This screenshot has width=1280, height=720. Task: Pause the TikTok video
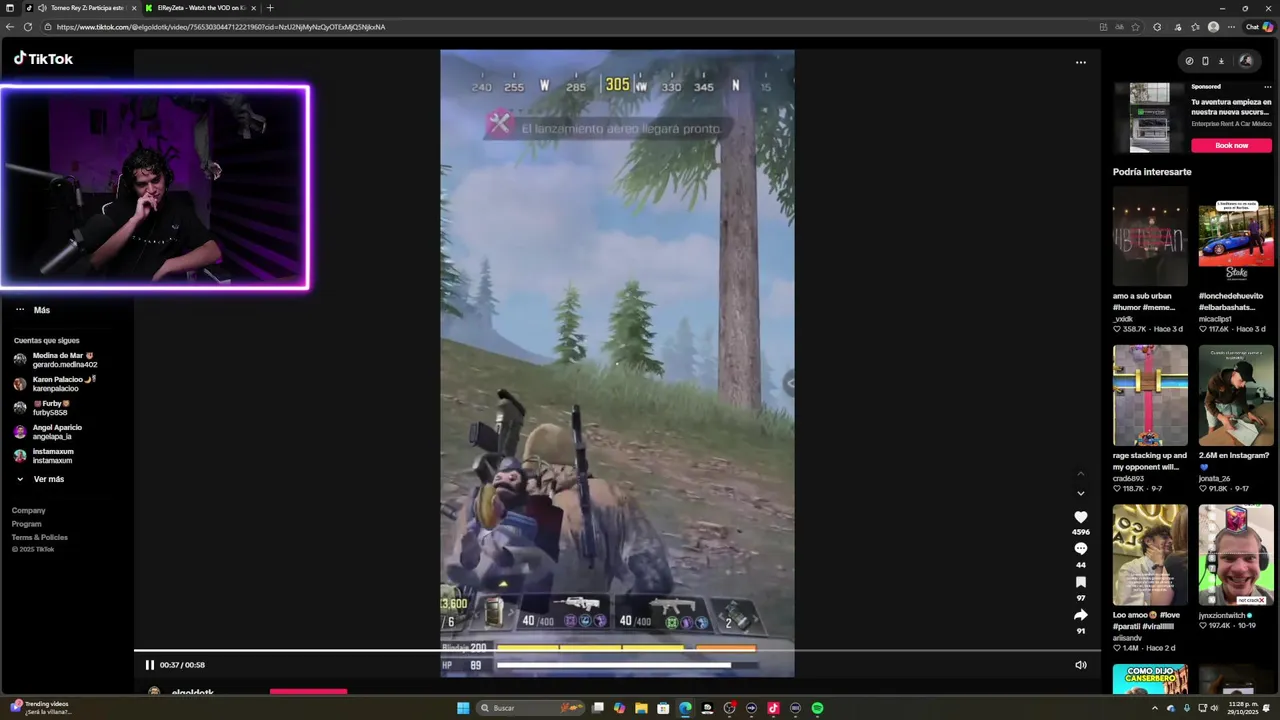[x=149, y=665]
